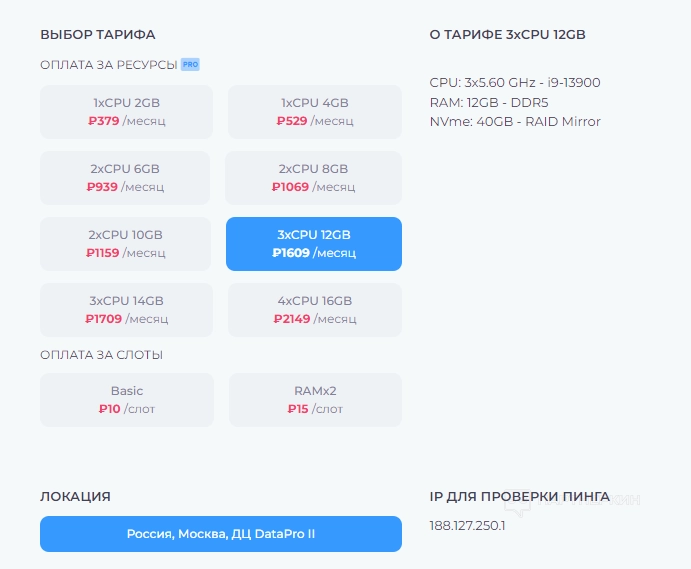
Task: Click the selected 3xCPU 12GB plan
Action: coord(314,244)
